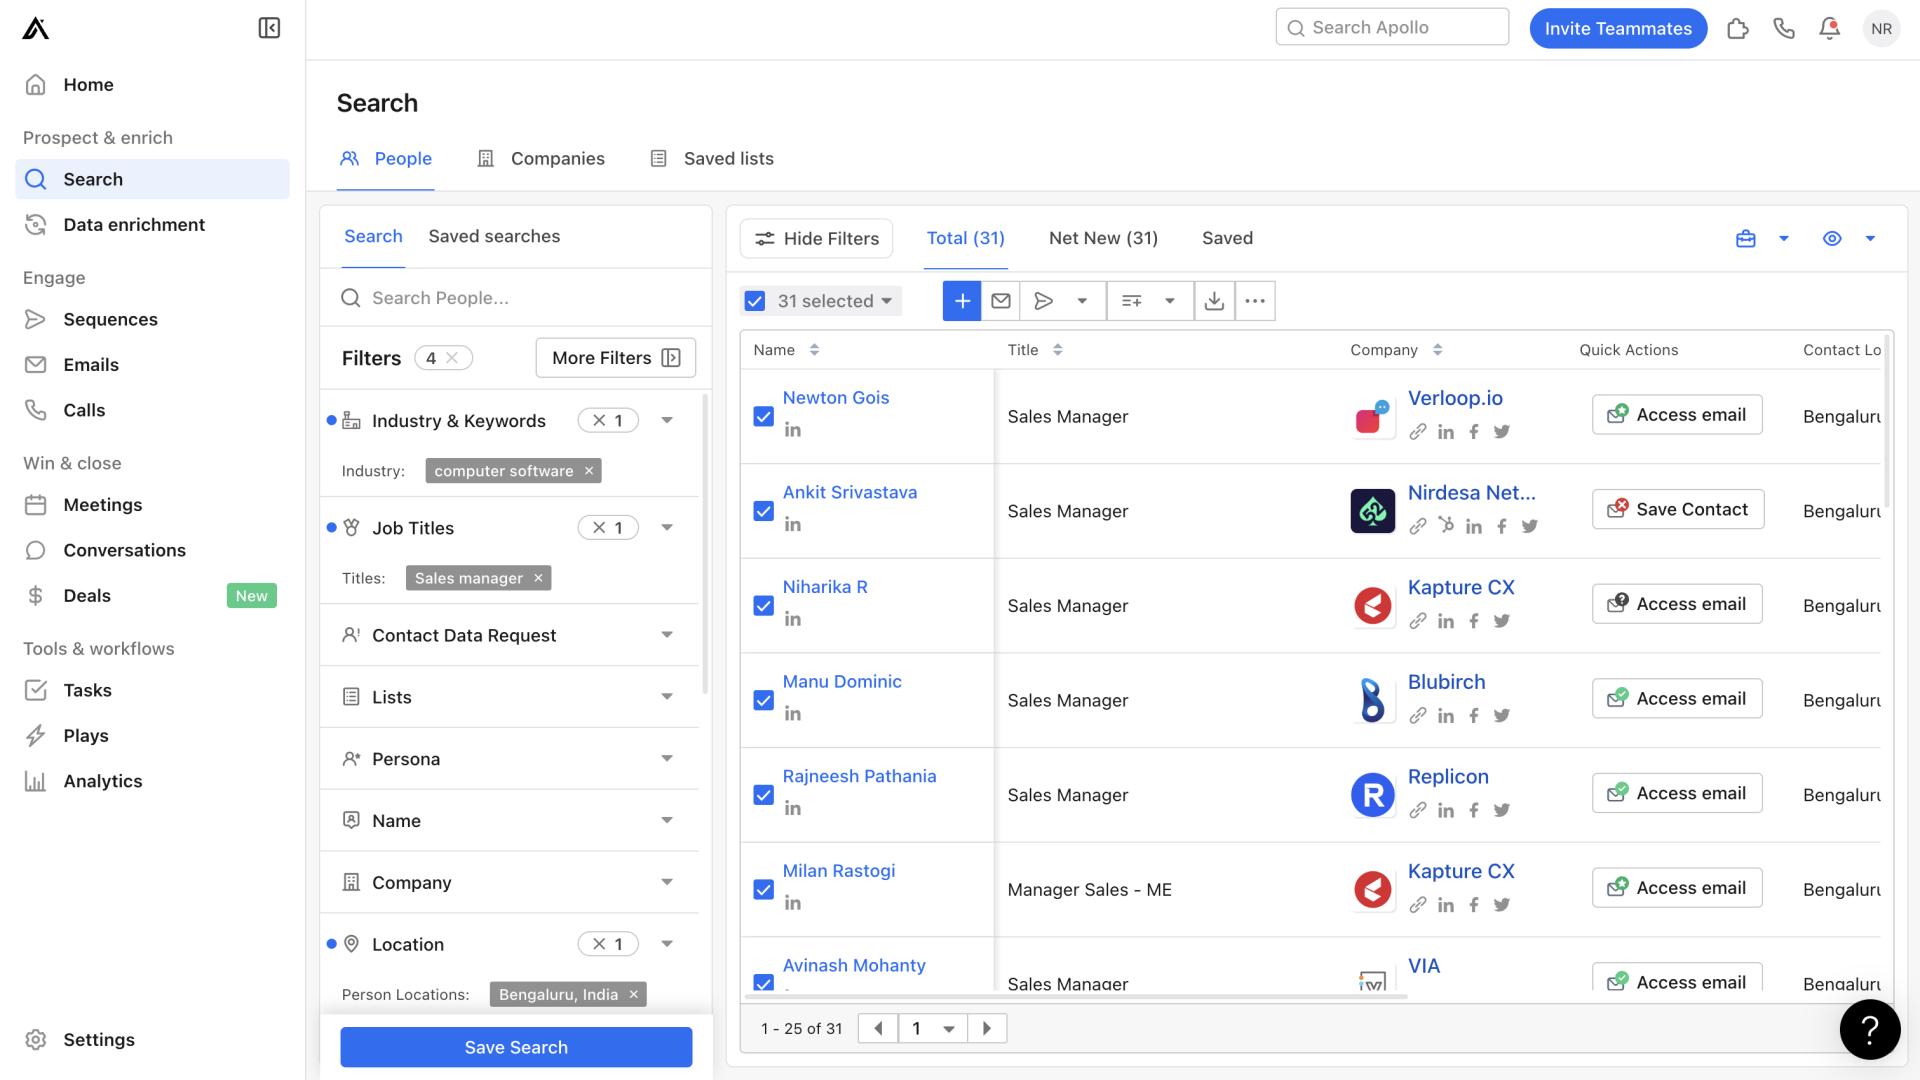Open the Nirdesa Net HubSpot icon

click(1446, 525)
